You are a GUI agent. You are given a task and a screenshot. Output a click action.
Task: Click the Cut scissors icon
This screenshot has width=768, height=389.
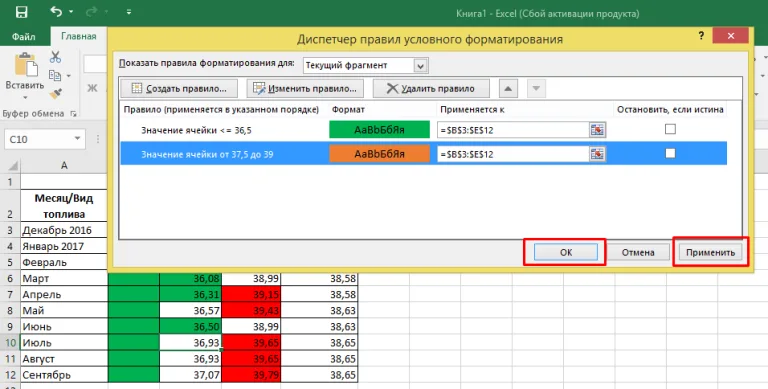click(55, 57)
